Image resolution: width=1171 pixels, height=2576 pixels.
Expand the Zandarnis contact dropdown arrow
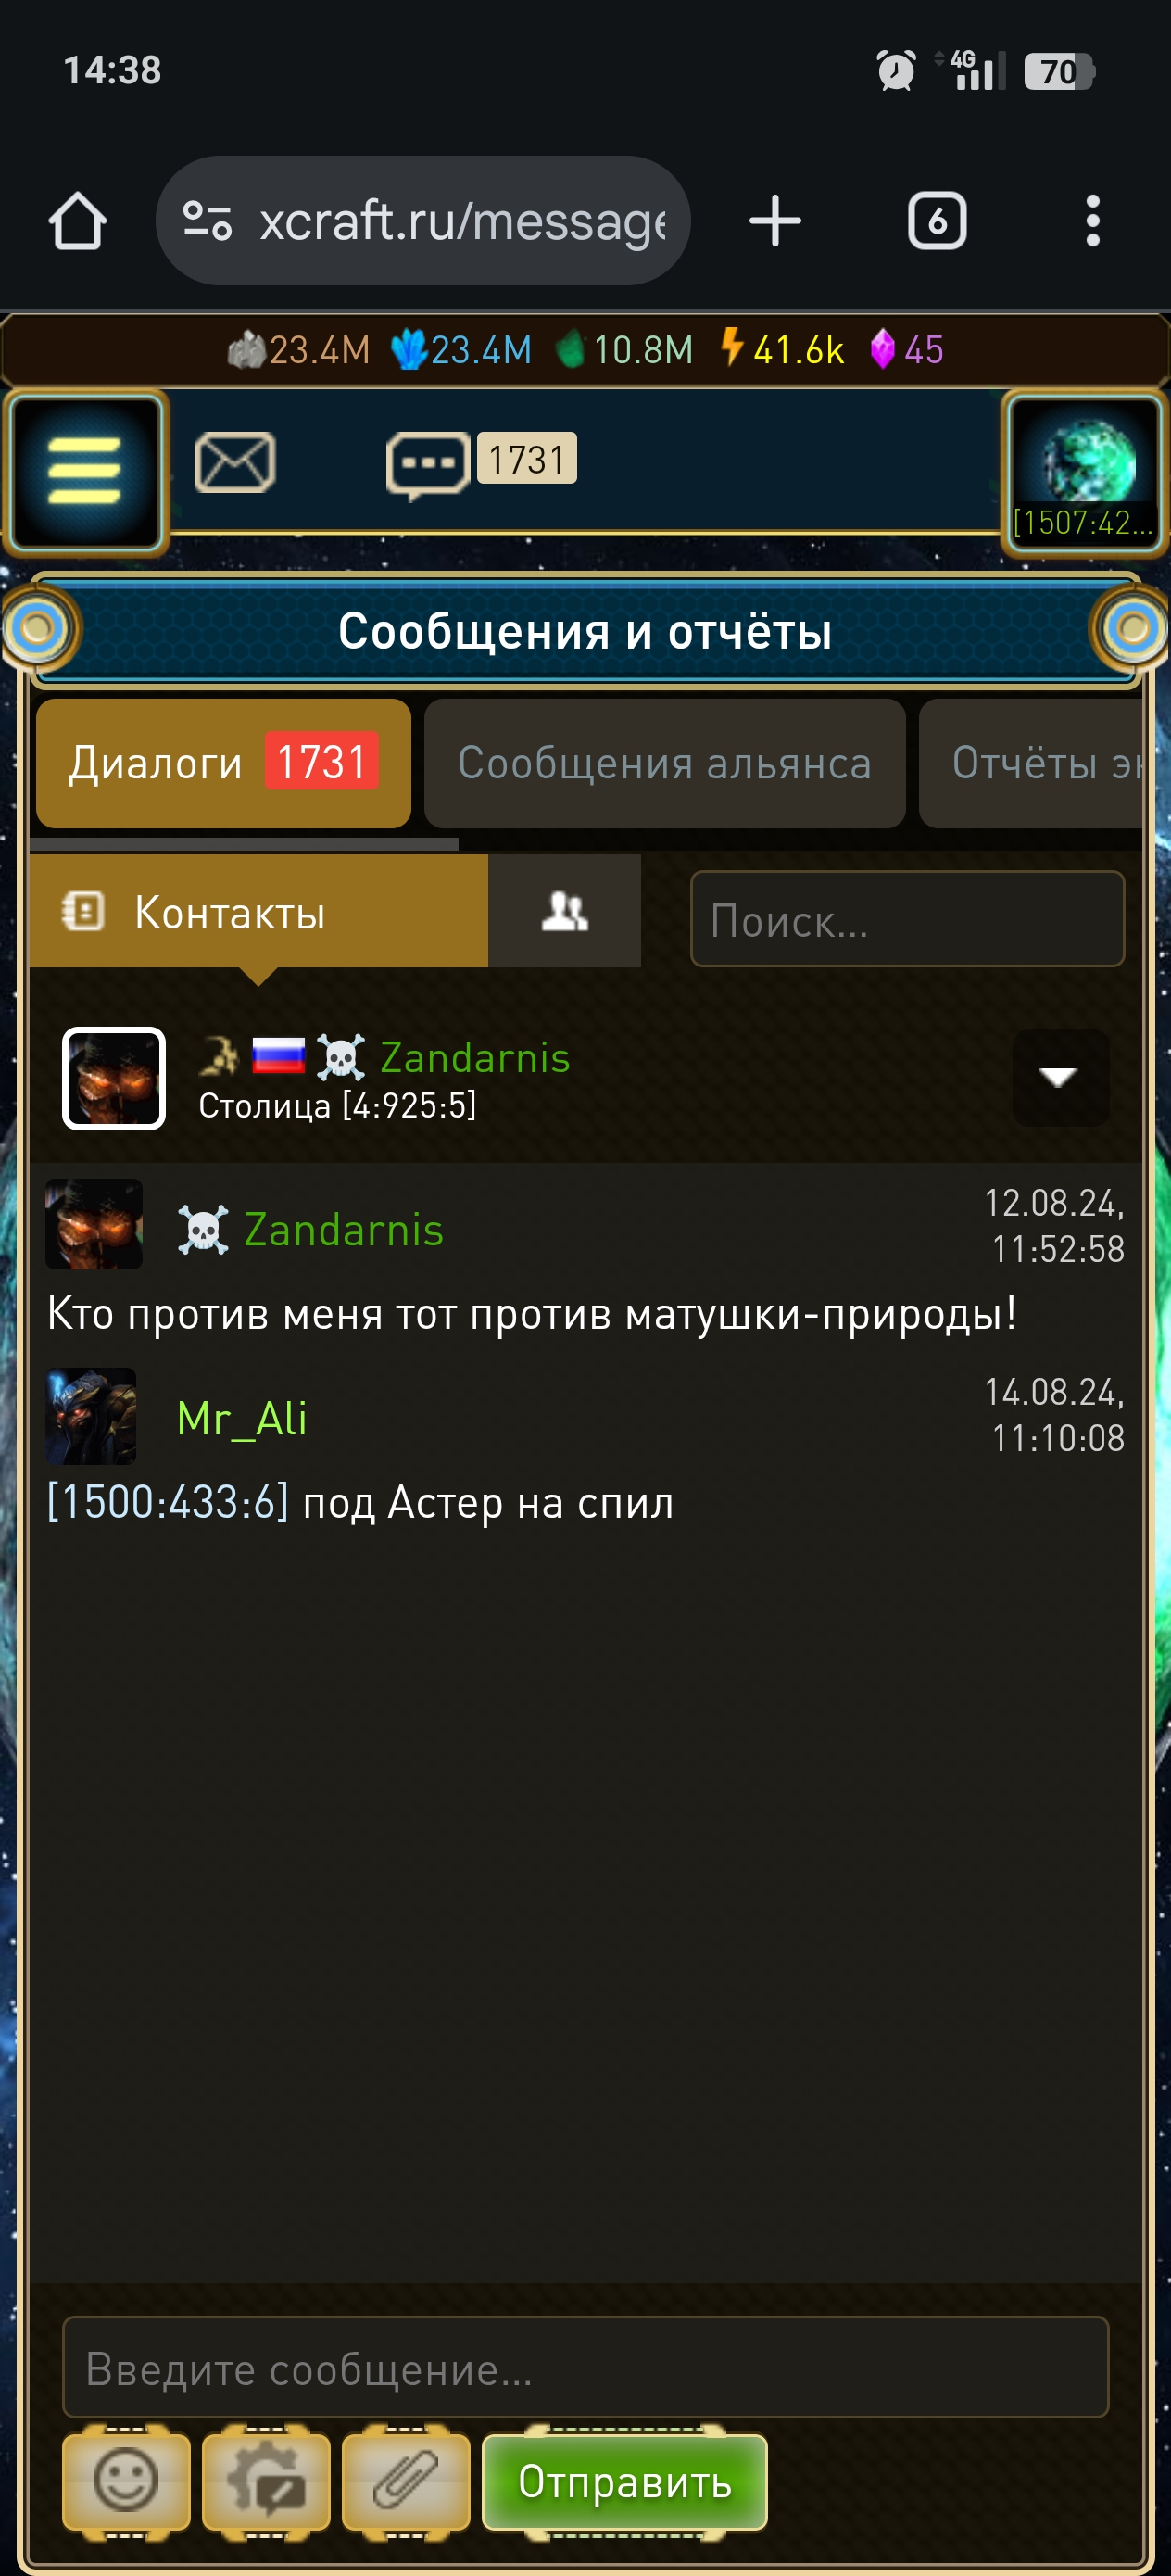point(1060,1078)
